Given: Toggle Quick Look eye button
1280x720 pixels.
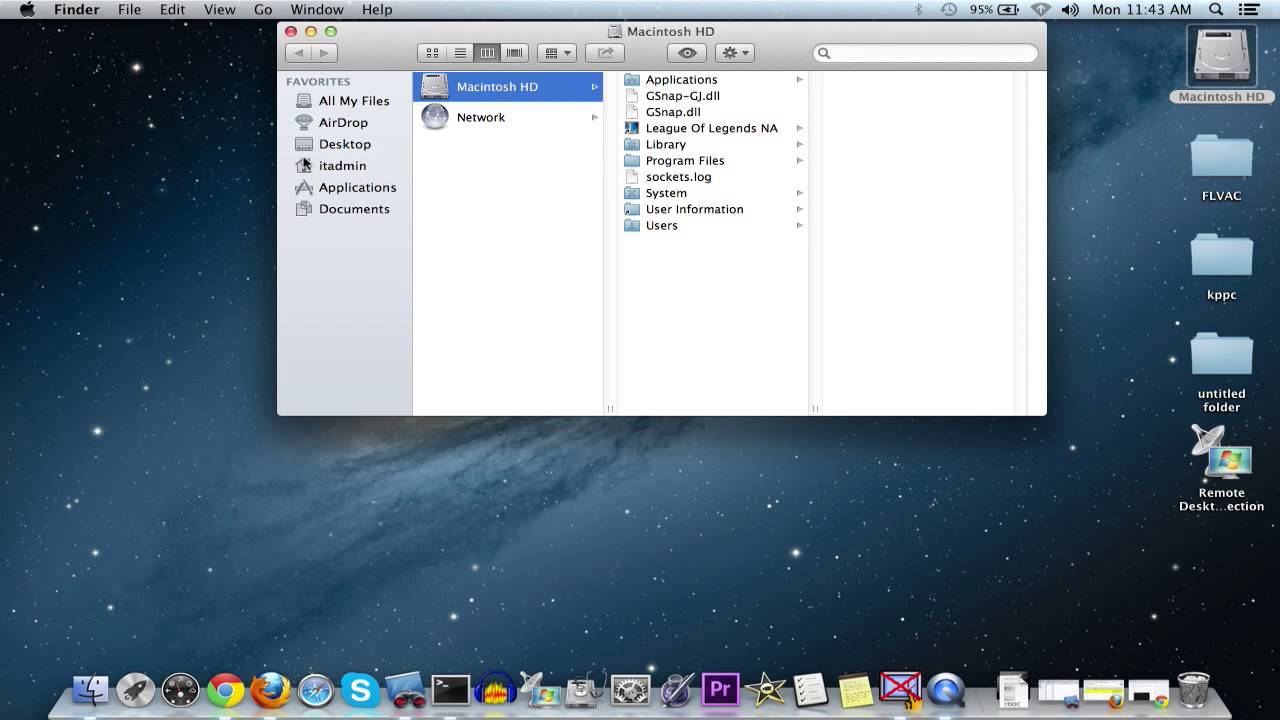Looking at the screenshot, I should point(687,53).
